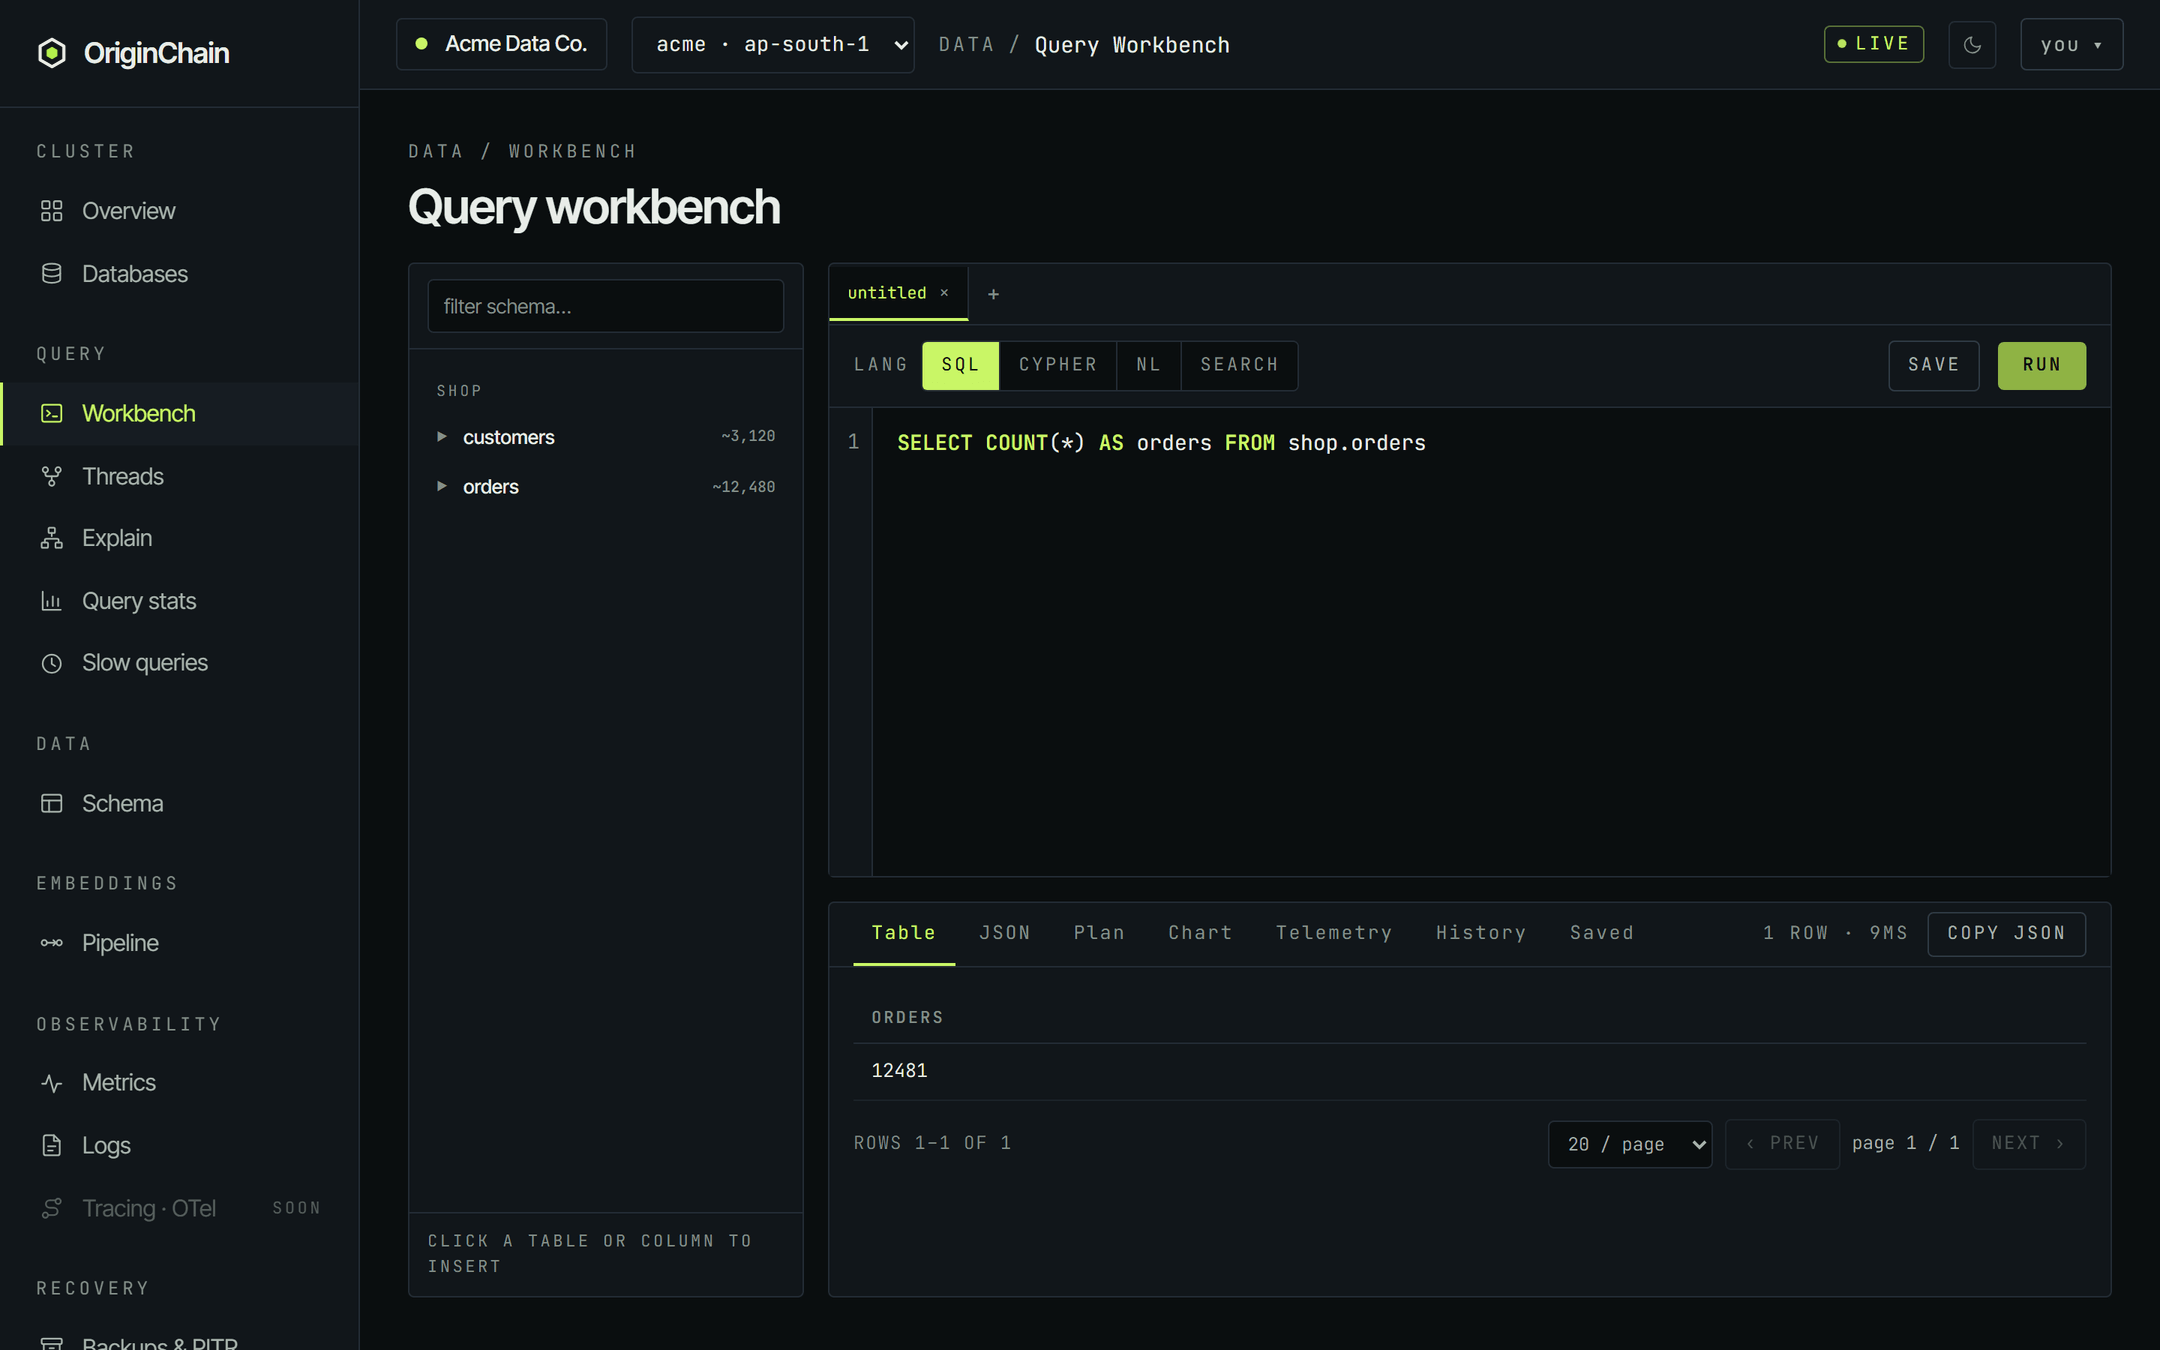The width and height of the screenshot is (2160, 1350).
Task: Open the 'you' user menu
Action: (x=2071, y=45)
